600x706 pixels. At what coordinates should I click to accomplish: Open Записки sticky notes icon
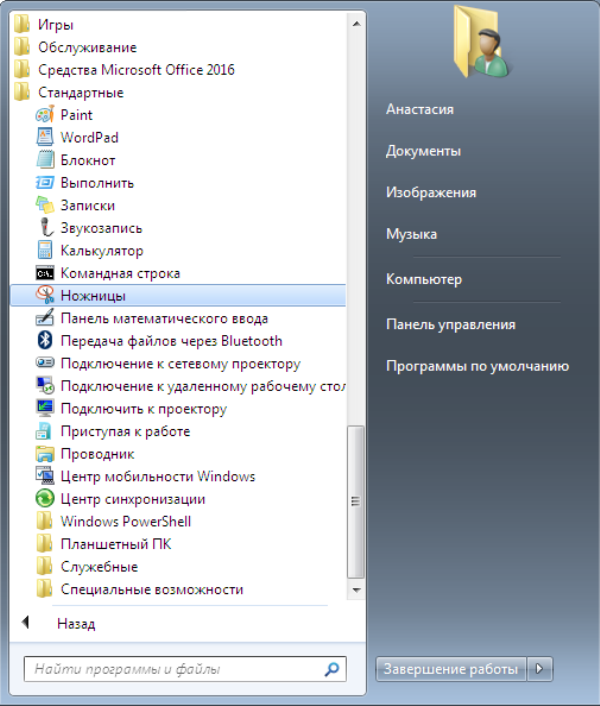(45, 205)
